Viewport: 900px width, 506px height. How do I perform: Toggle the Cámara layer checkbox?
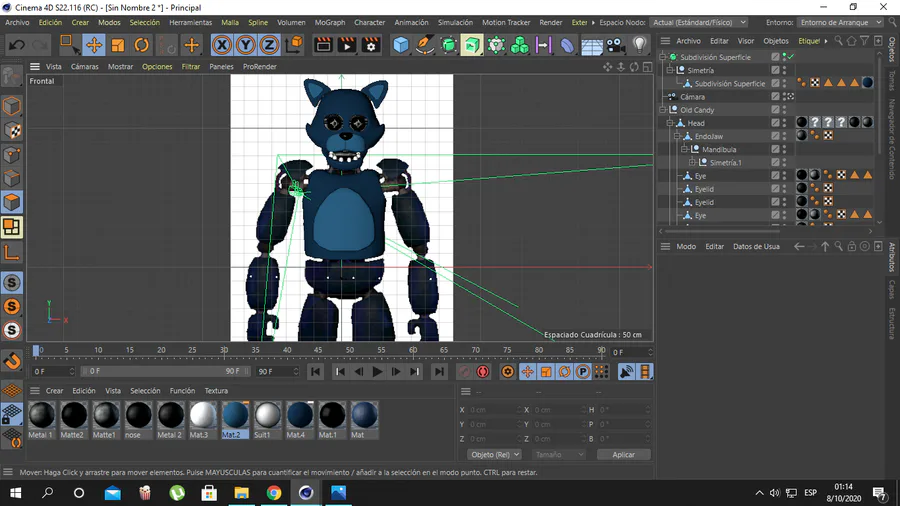point(775,96)
